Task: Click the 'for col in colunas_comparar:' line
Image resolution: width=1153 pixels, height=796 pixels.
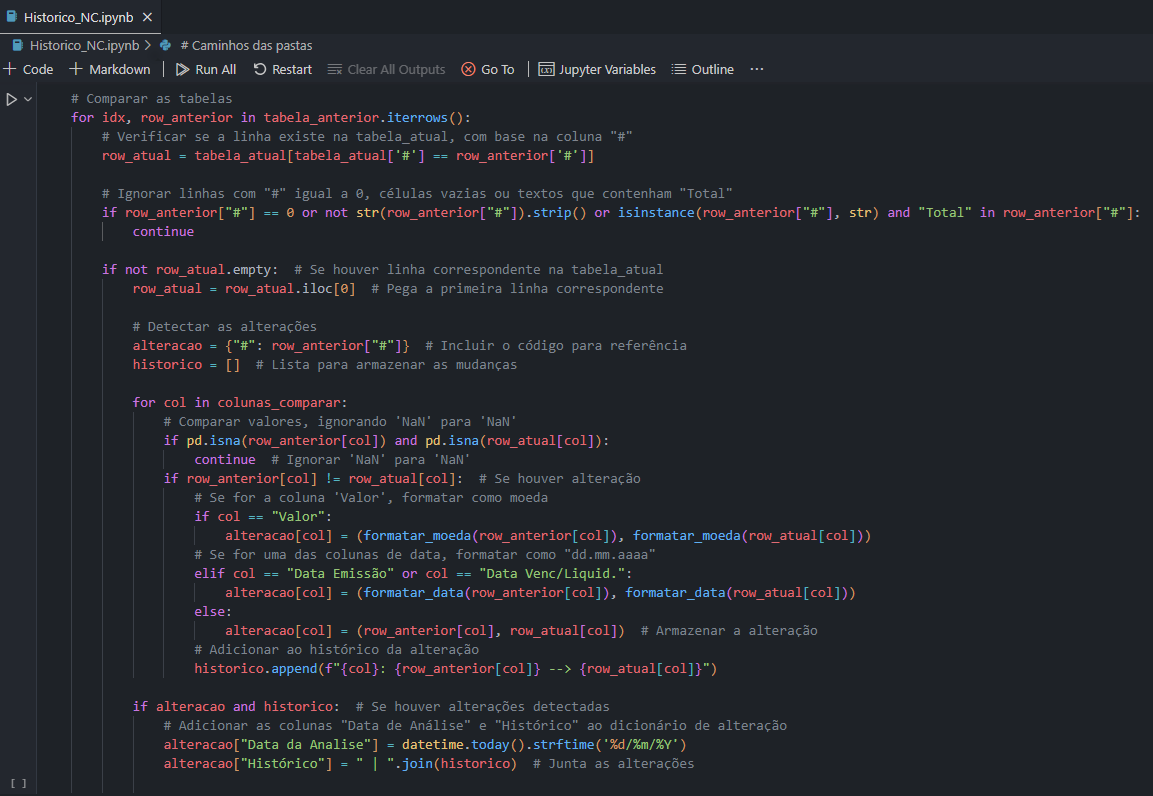Action: pos(240,402)
